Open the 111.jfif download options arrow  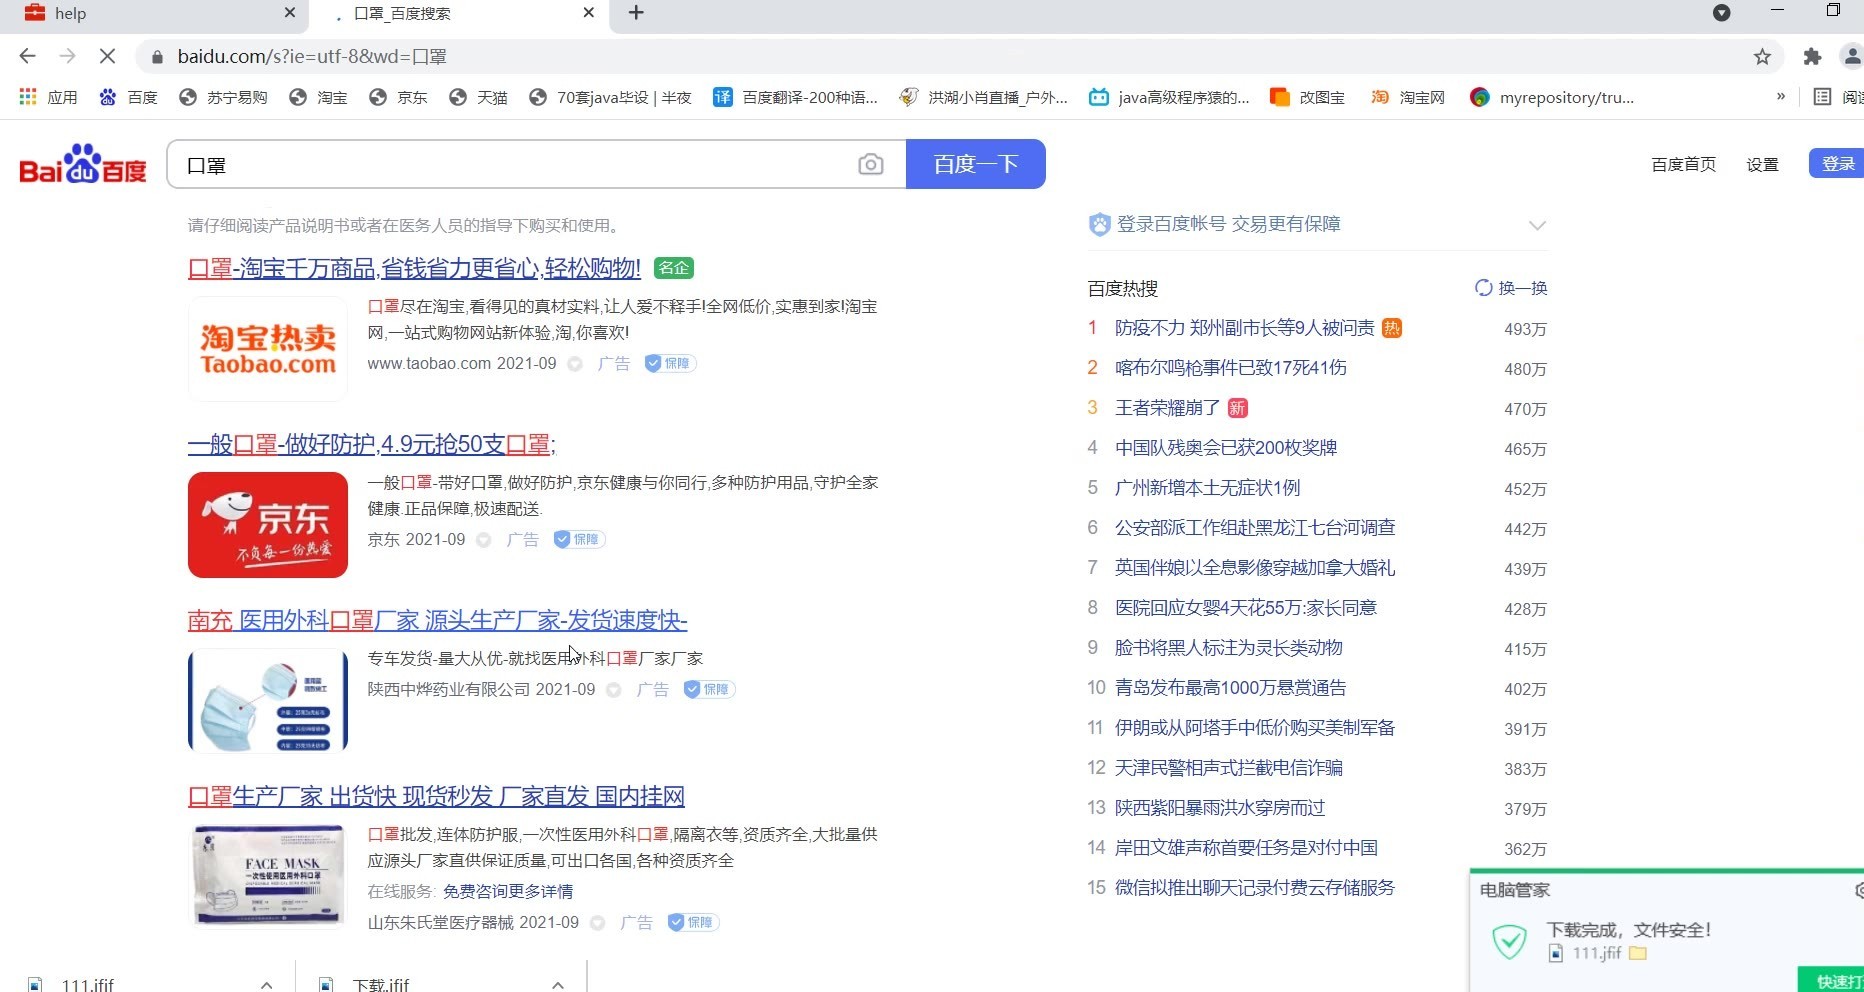(x=266, y=984)
